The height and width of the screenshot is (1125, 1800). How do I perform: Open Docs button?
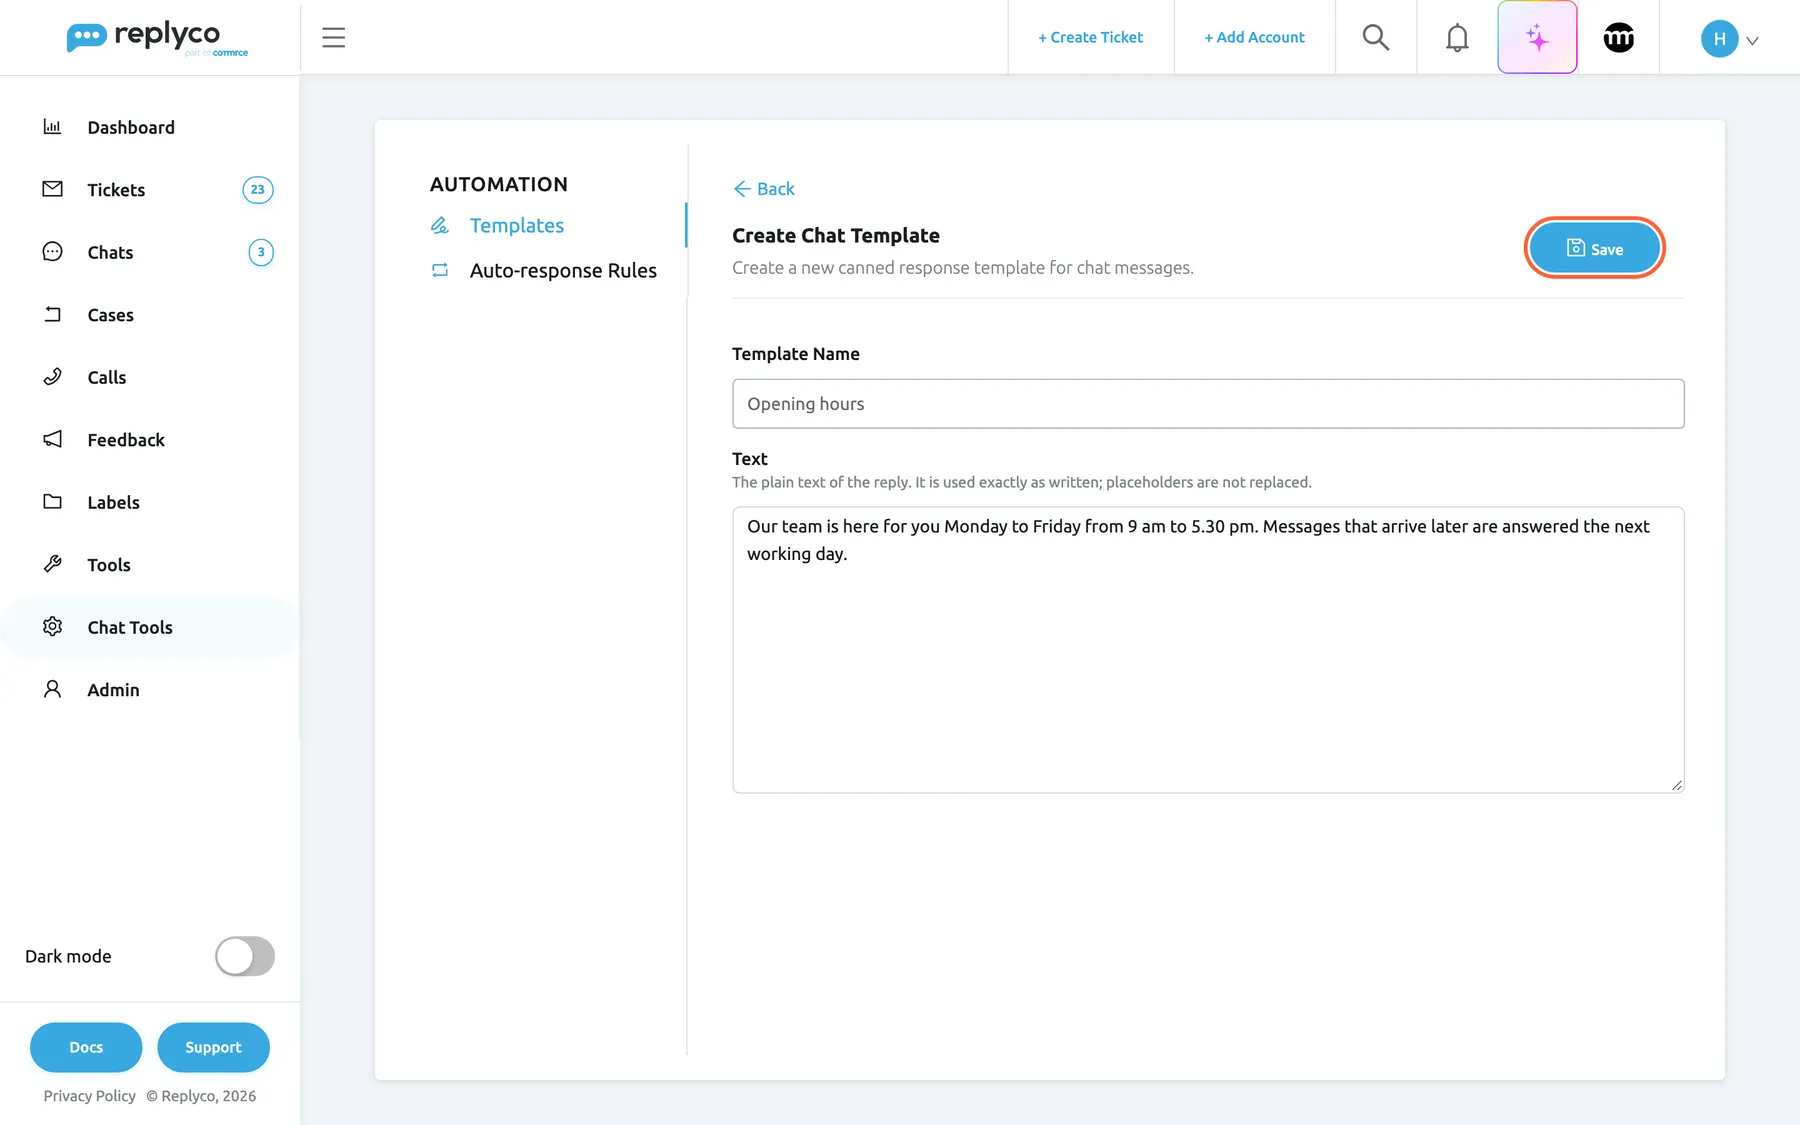click(86, 1047)
